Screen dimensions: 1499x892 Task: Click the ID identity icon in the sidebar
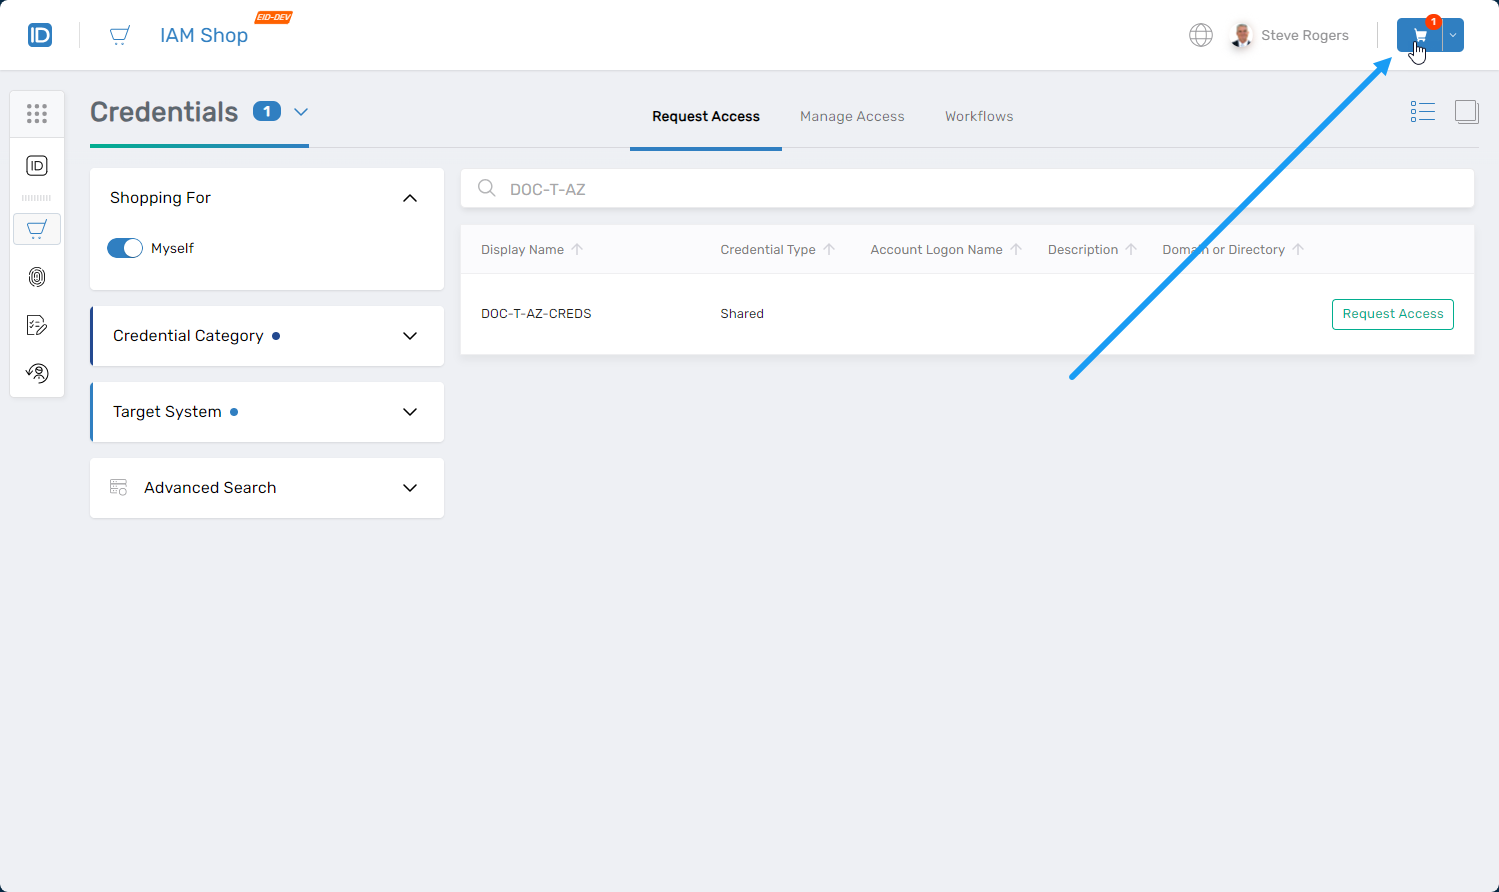(37, 166)
